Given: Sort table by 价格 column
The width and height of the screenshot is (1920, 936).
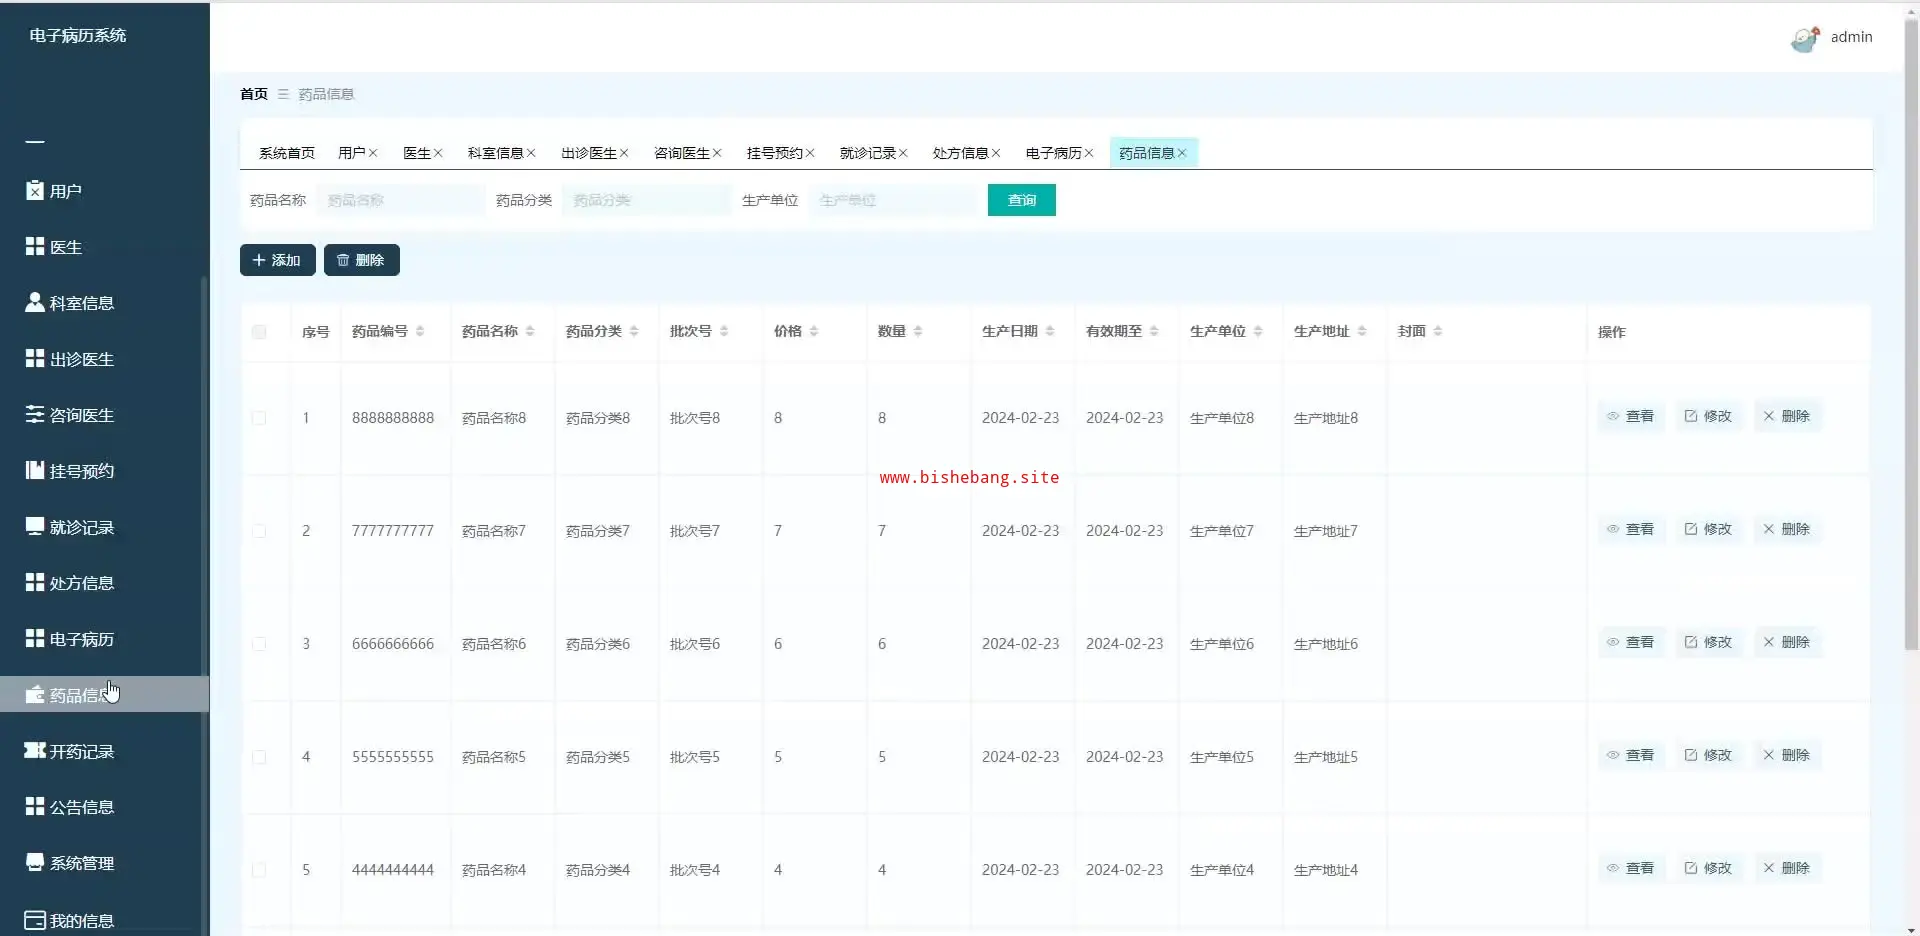Looking at the screenshot, I should [x=814, y=331].
